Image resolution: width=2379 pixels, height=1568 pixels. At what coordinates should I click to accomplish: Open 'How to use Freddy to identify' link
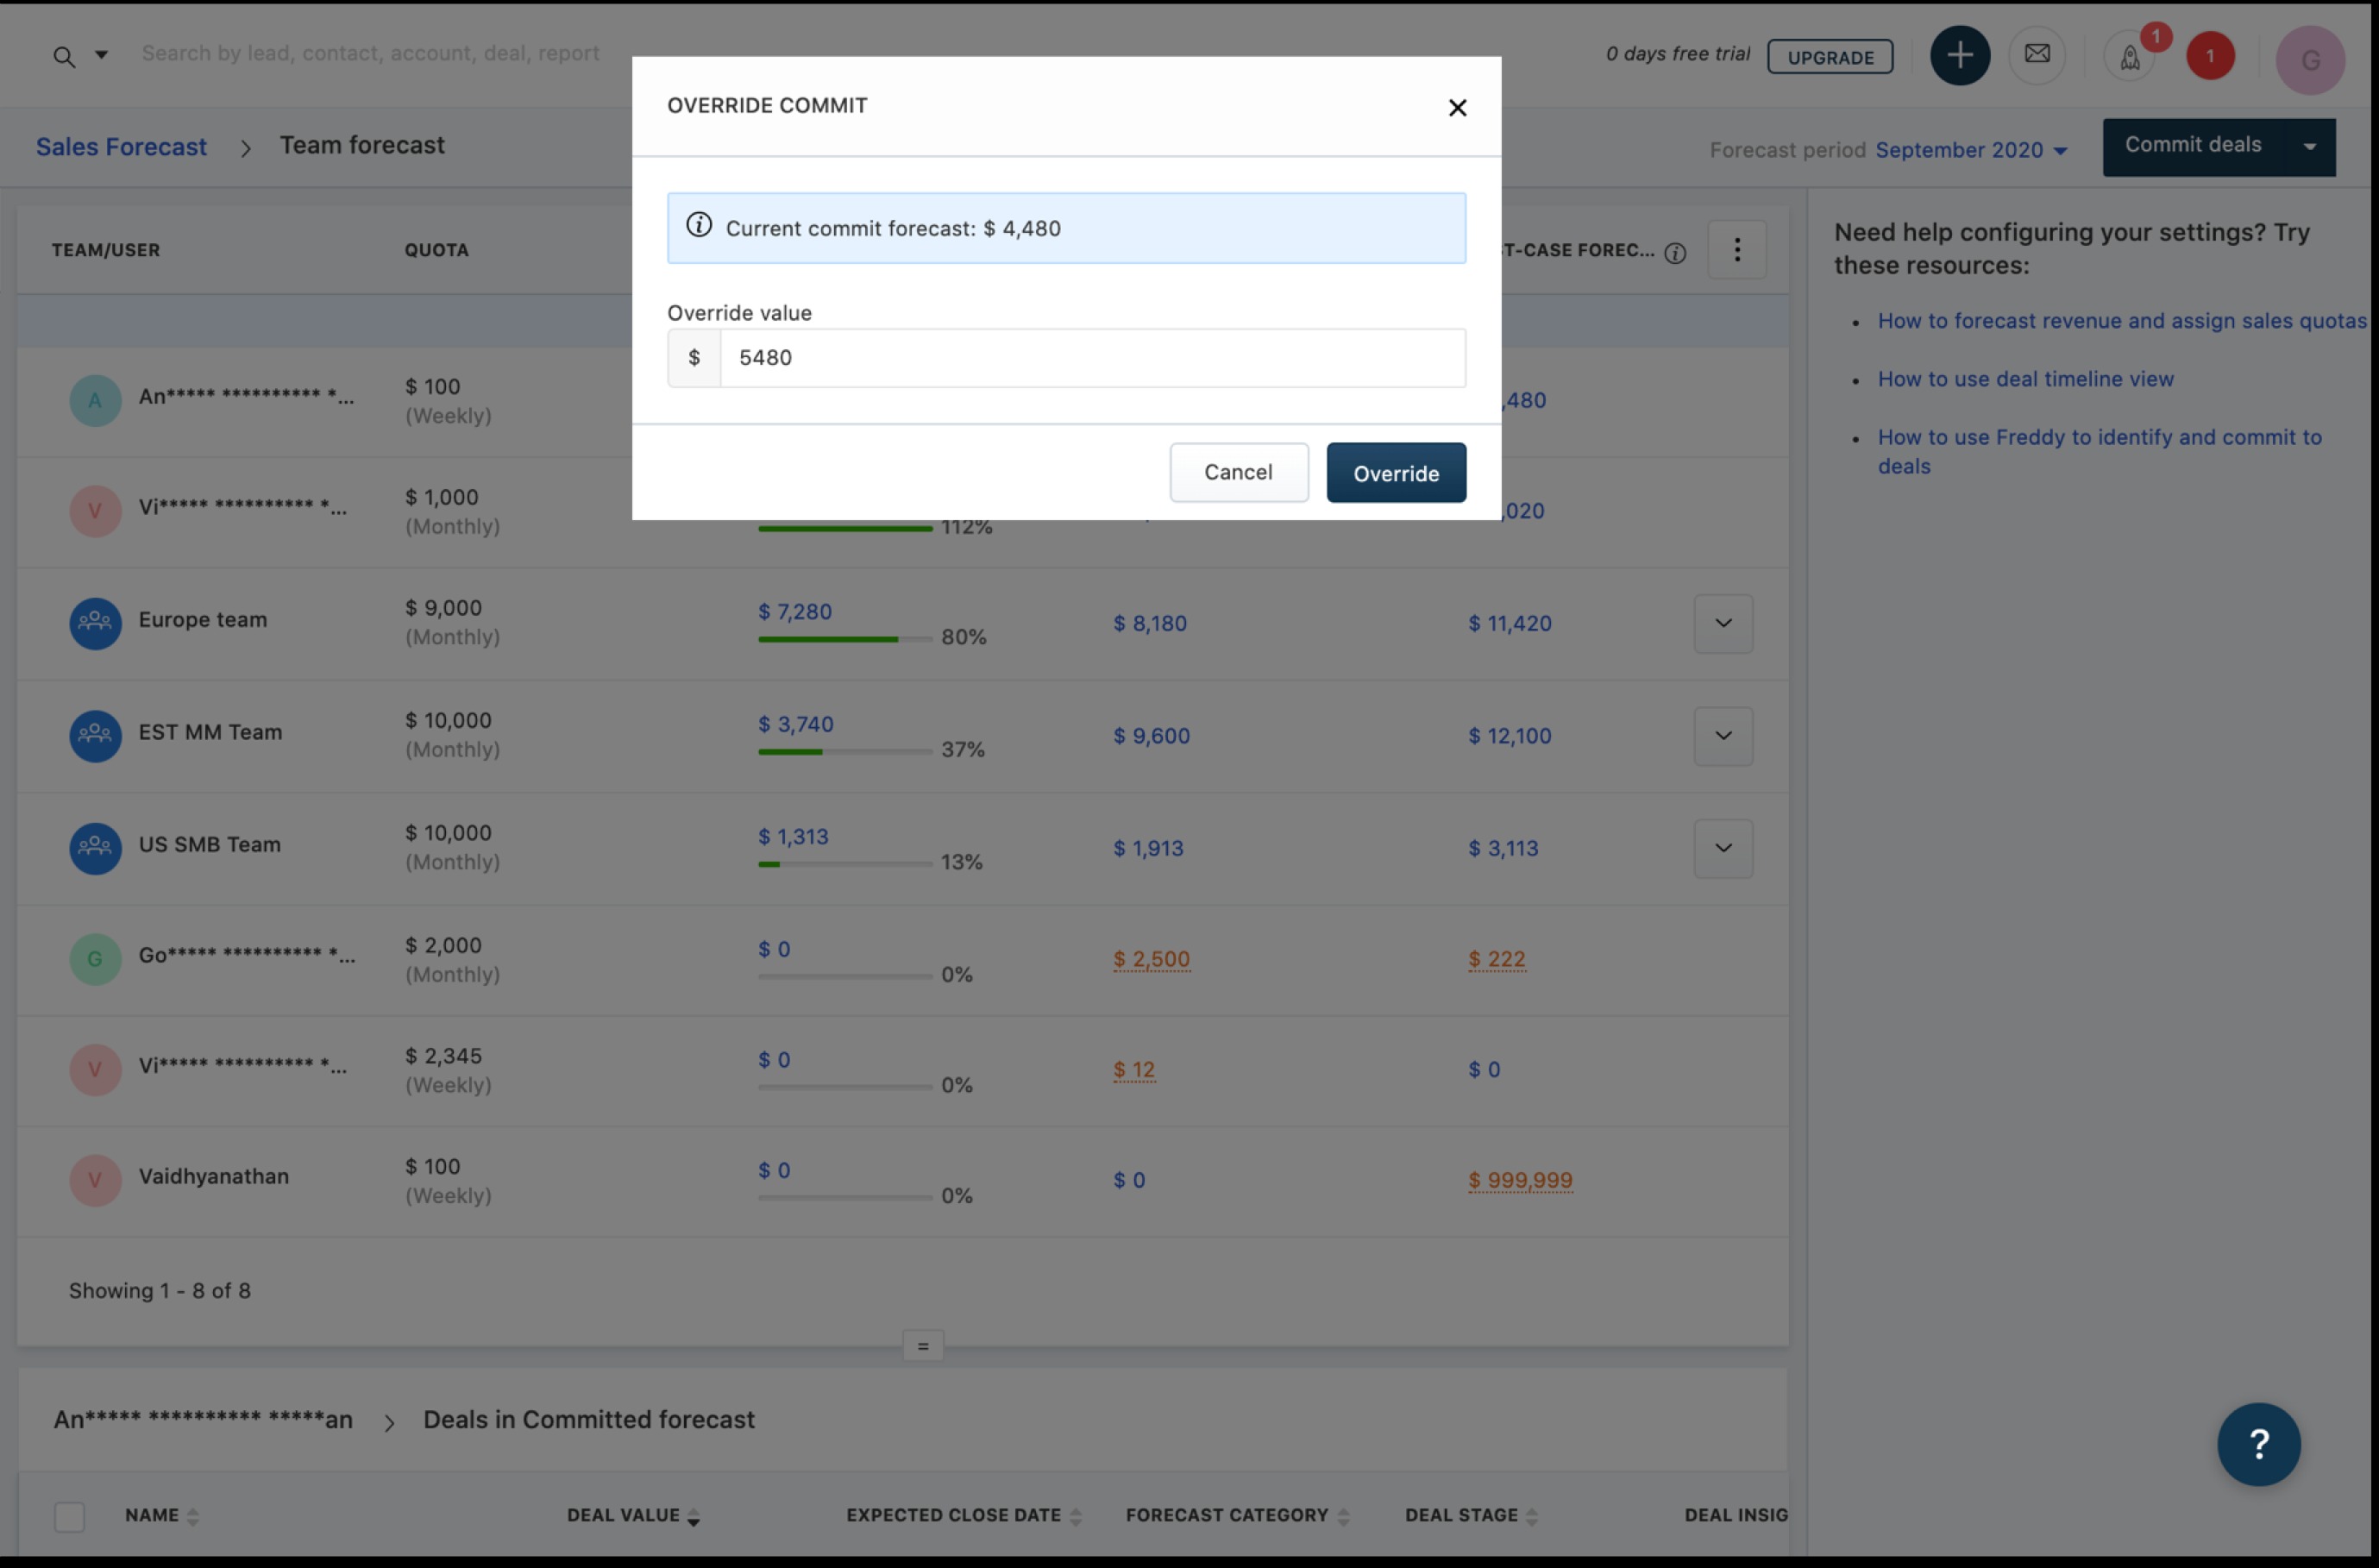(2099, 452)
